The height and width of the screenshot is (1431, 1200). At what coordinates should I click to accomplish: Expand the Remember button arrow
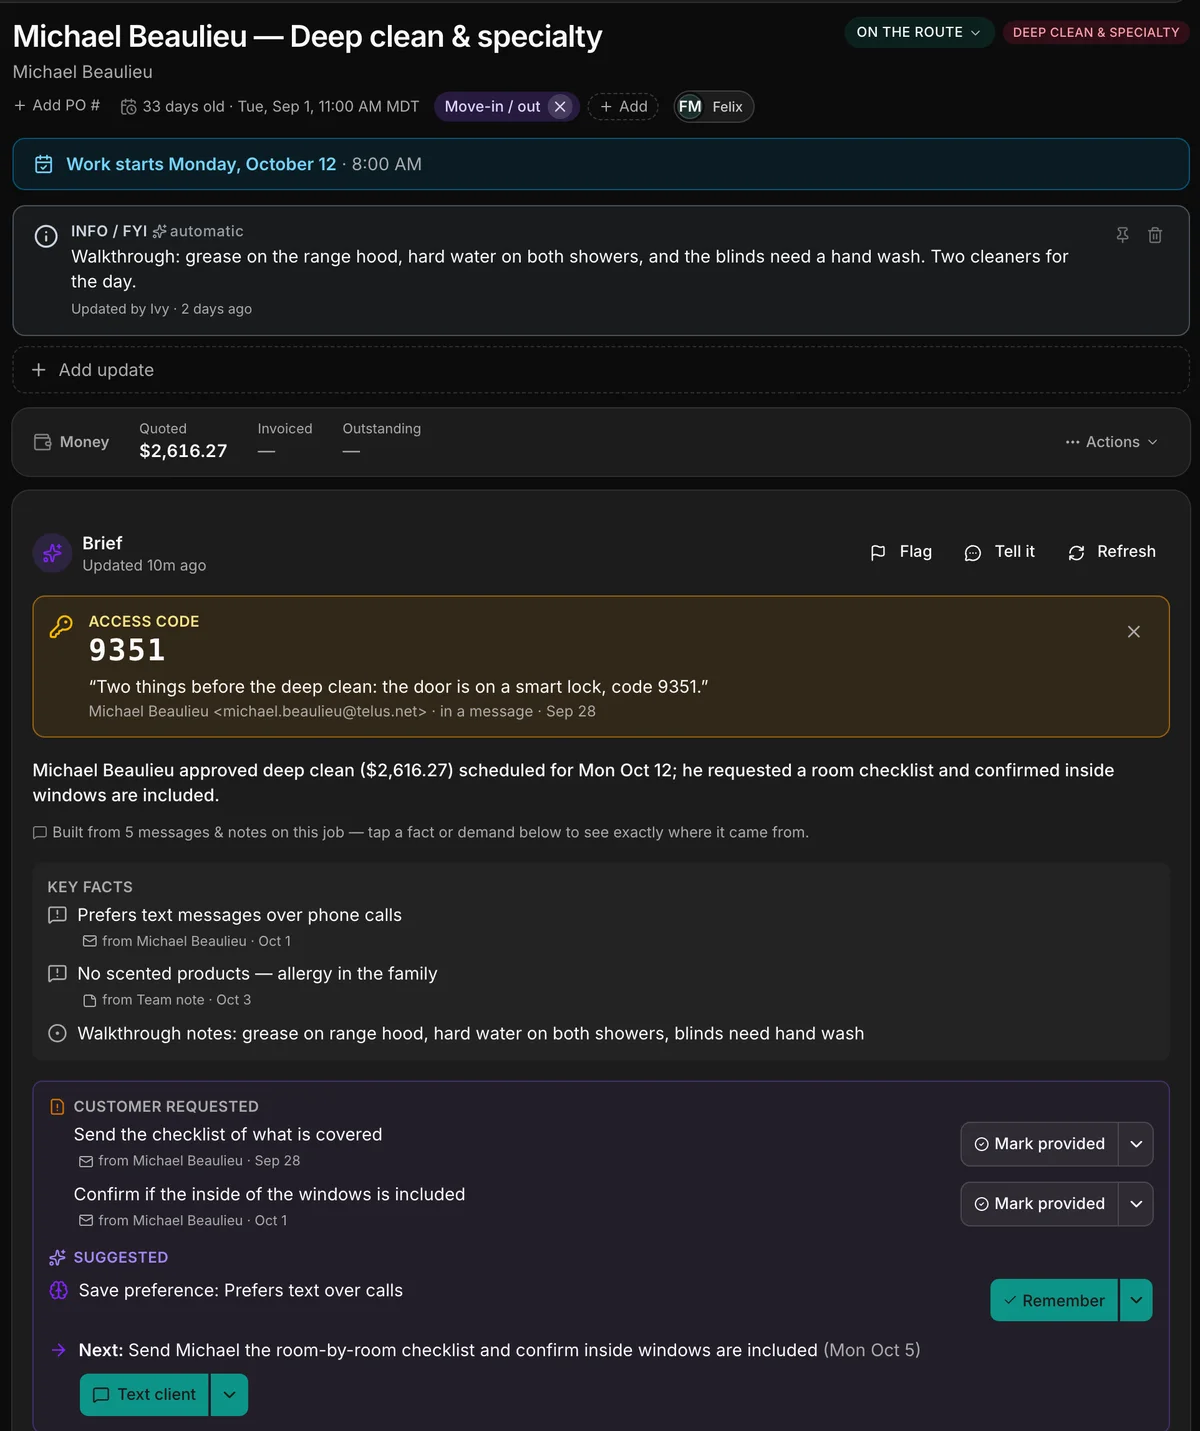click(x=1136, y=1301)
